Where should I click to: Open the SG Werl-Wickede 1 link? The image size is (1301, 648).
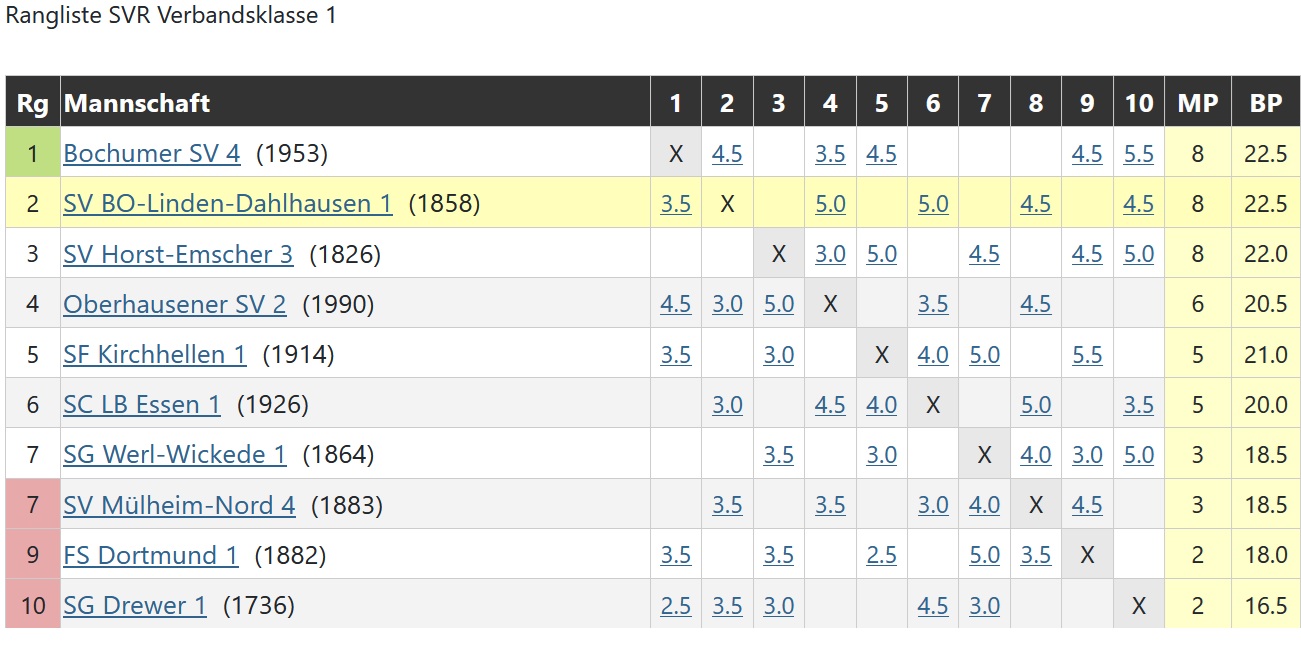(x=174, y=455)
